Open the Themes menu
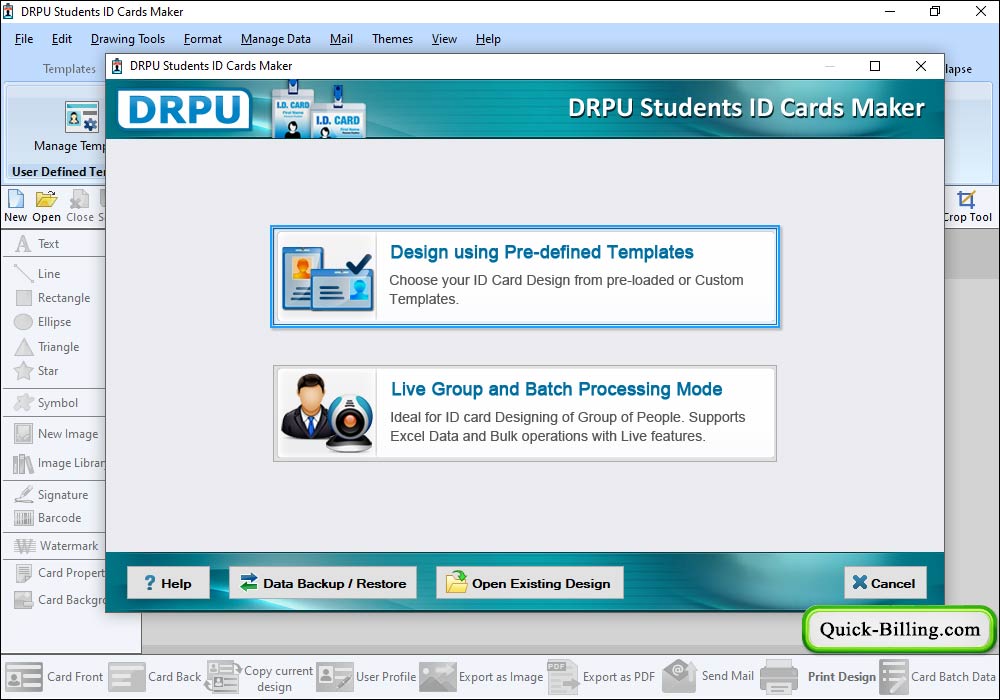1000x700 pixels. coord(392,39)
